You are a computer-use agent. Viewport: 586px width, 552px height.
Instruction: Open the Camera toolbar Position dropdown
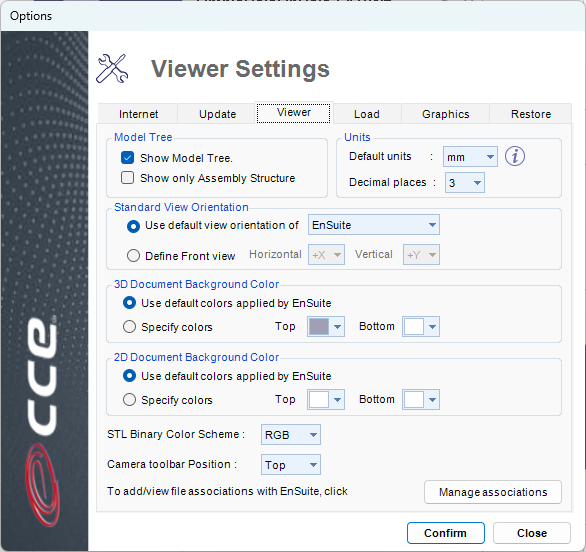pyautogui.click(x=291, y=465)
